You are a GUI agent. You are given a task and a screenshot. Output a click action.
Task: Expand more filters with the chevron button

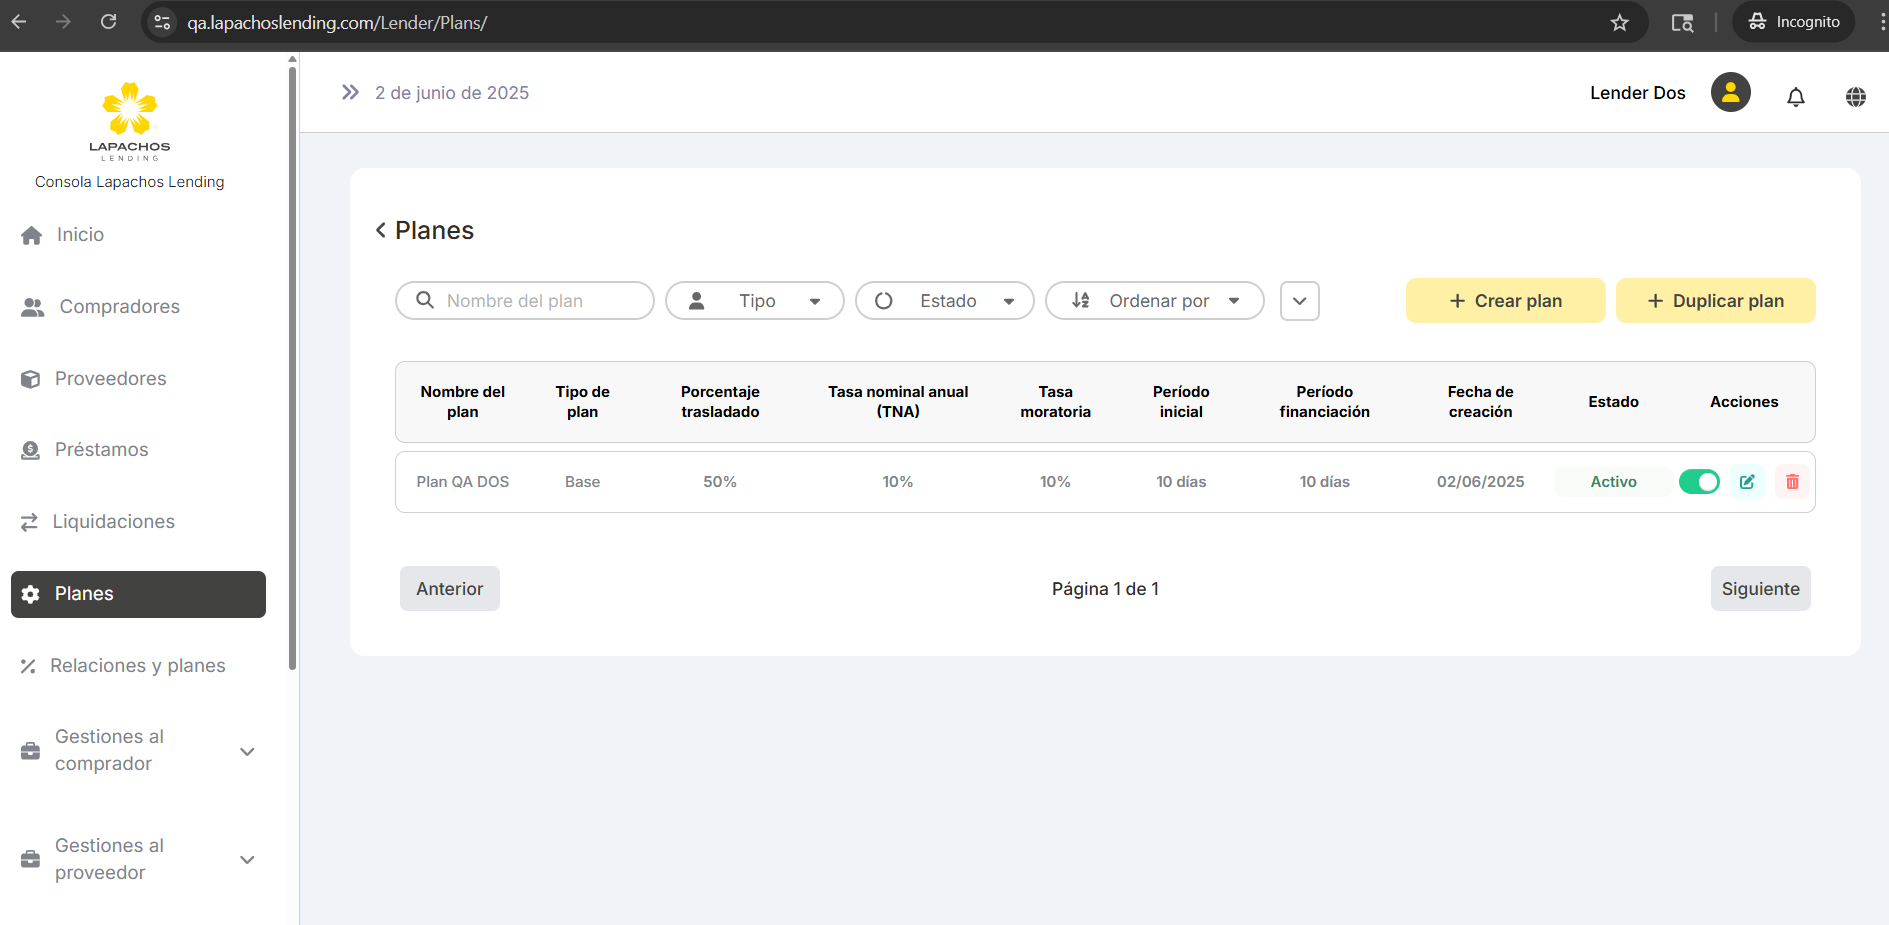(1299, 301)
